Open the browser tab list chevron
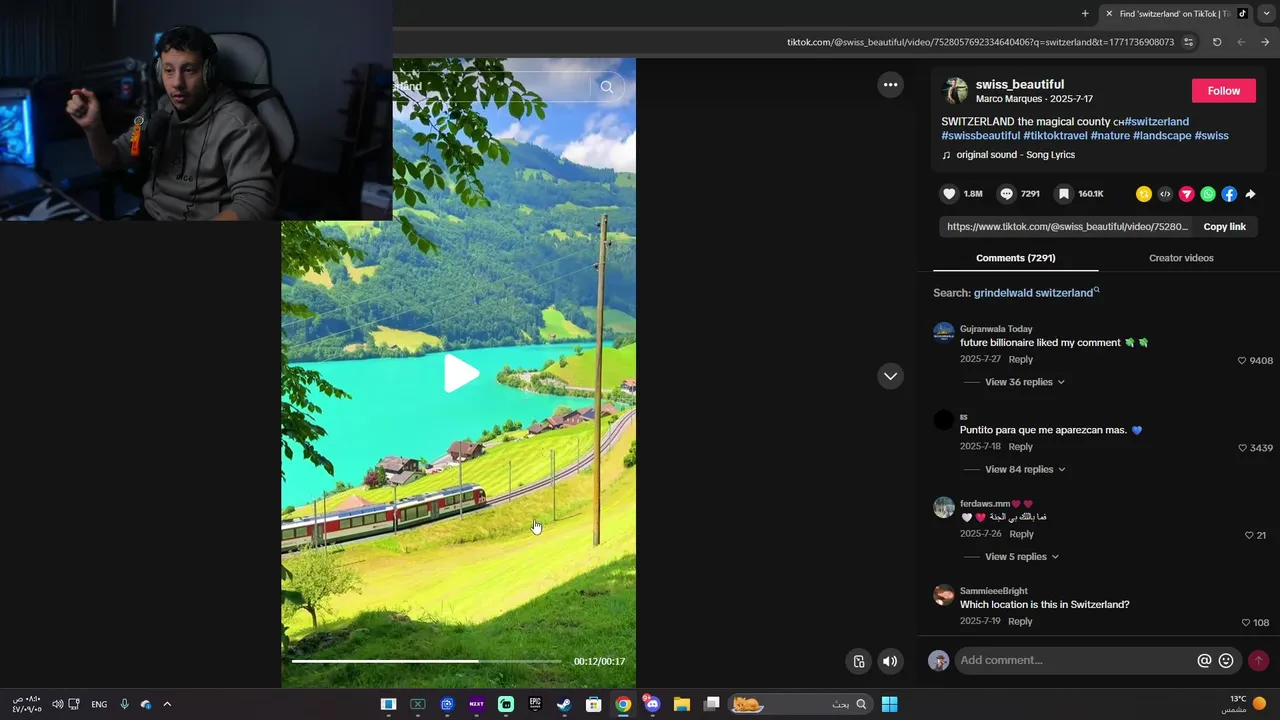 pos(1266,13)
